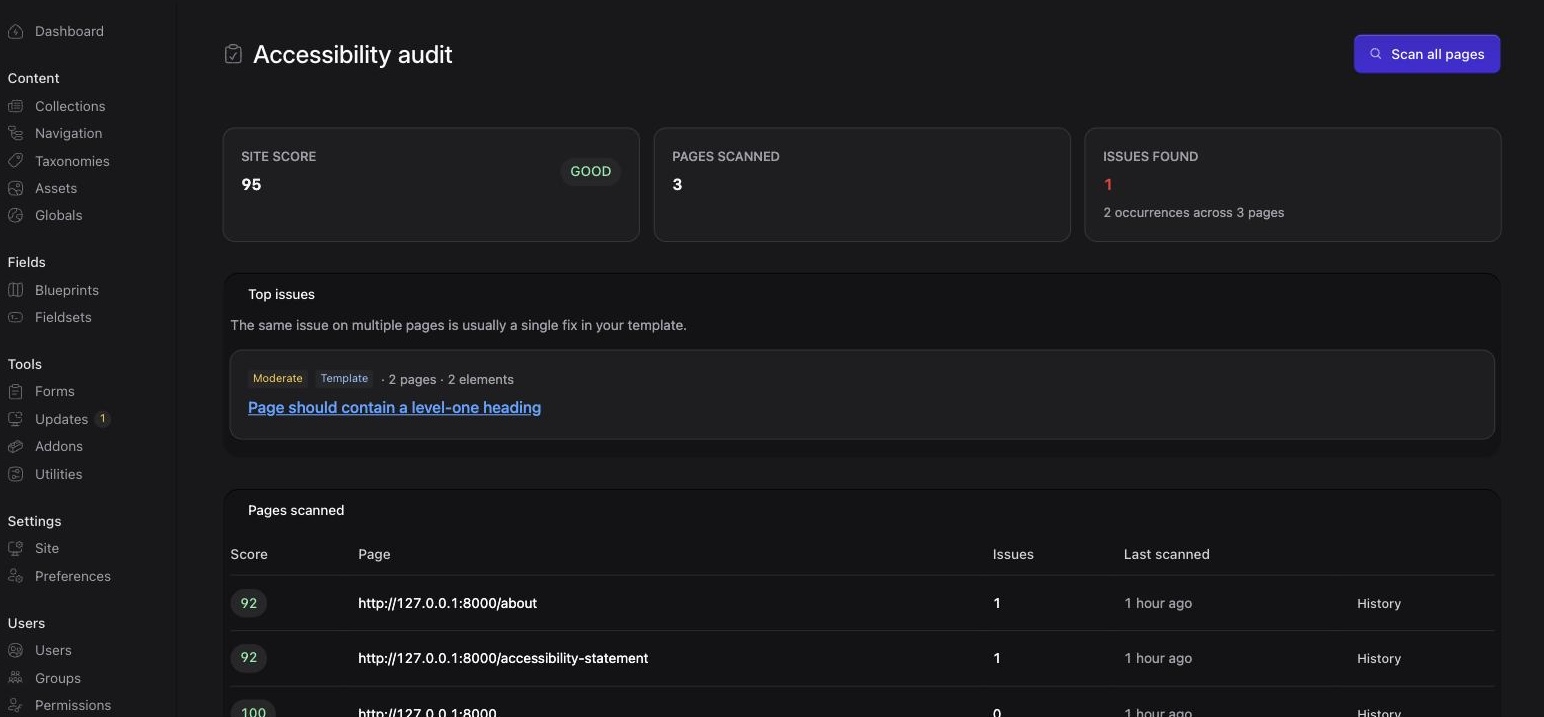The height and width of the screenshot is (717, 1544).
Task: Click the GOOD site score badge
Action: (591, 171)
